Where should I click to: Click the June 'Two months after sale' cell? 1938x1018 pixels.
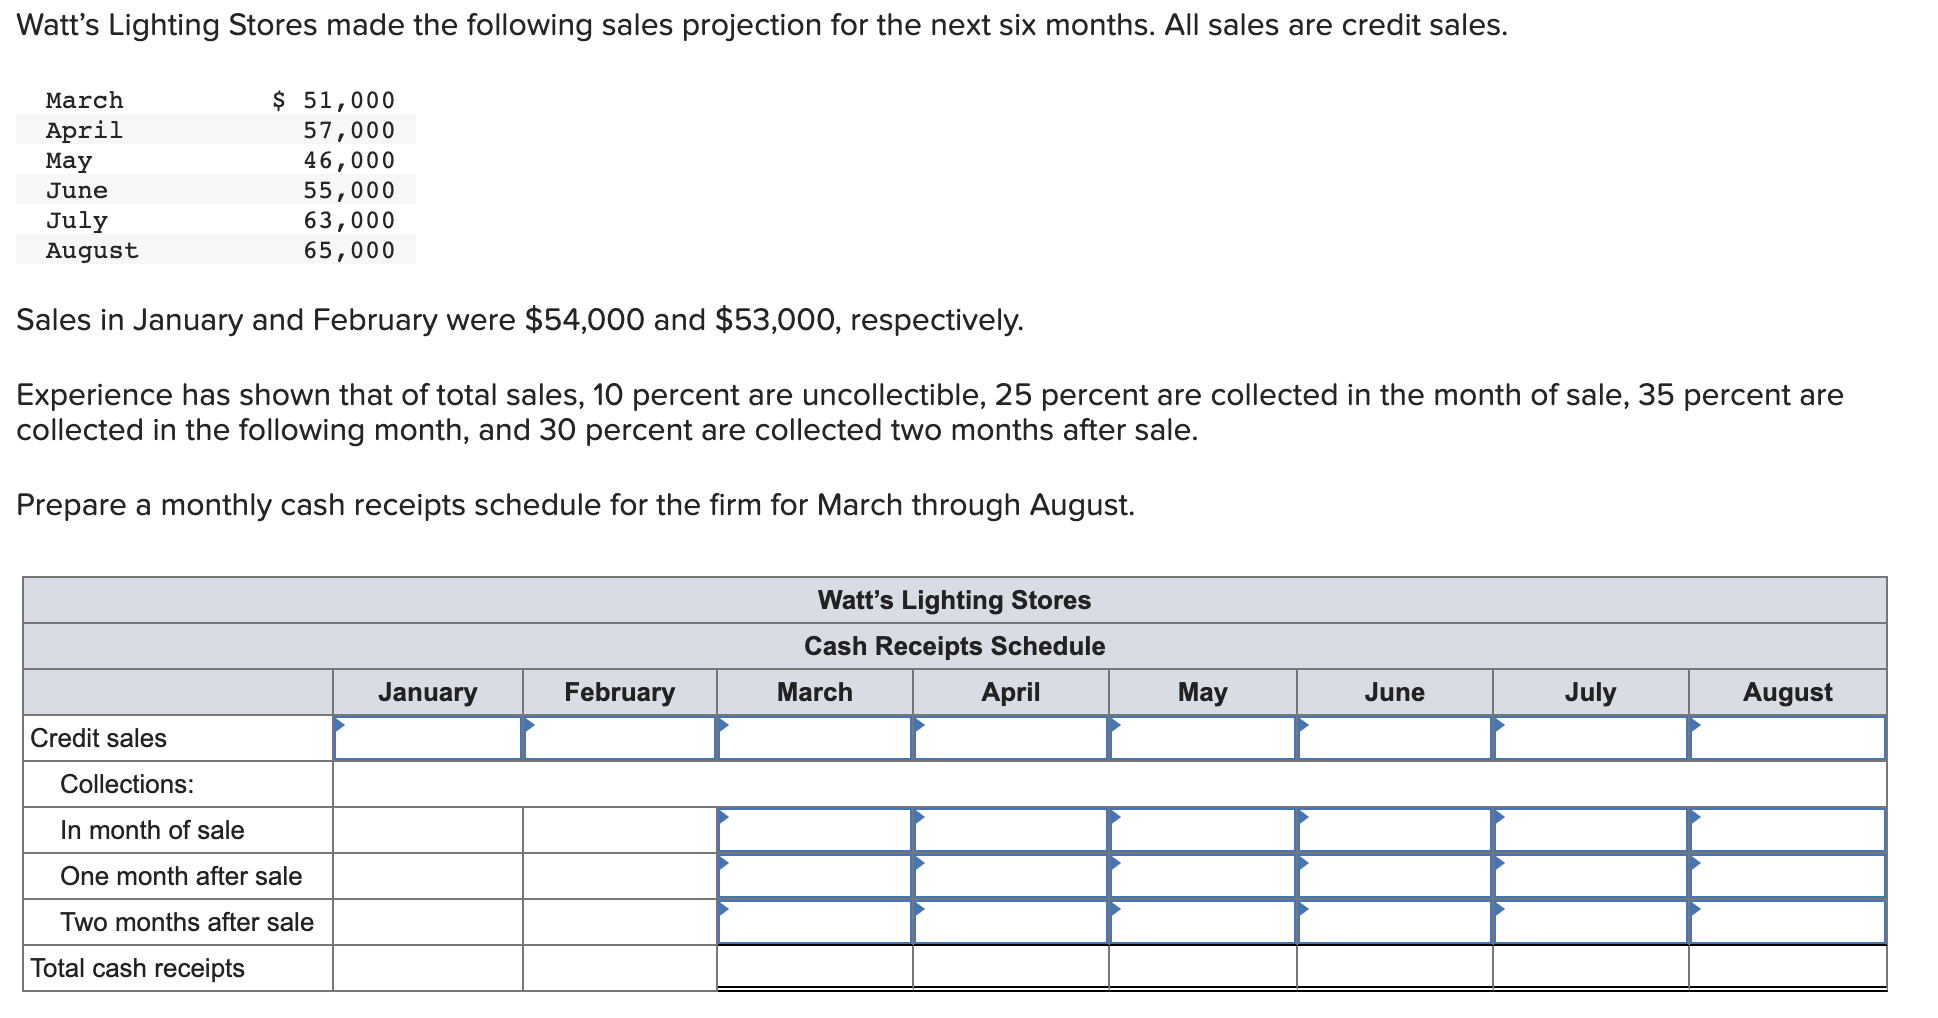point(1393,921)
